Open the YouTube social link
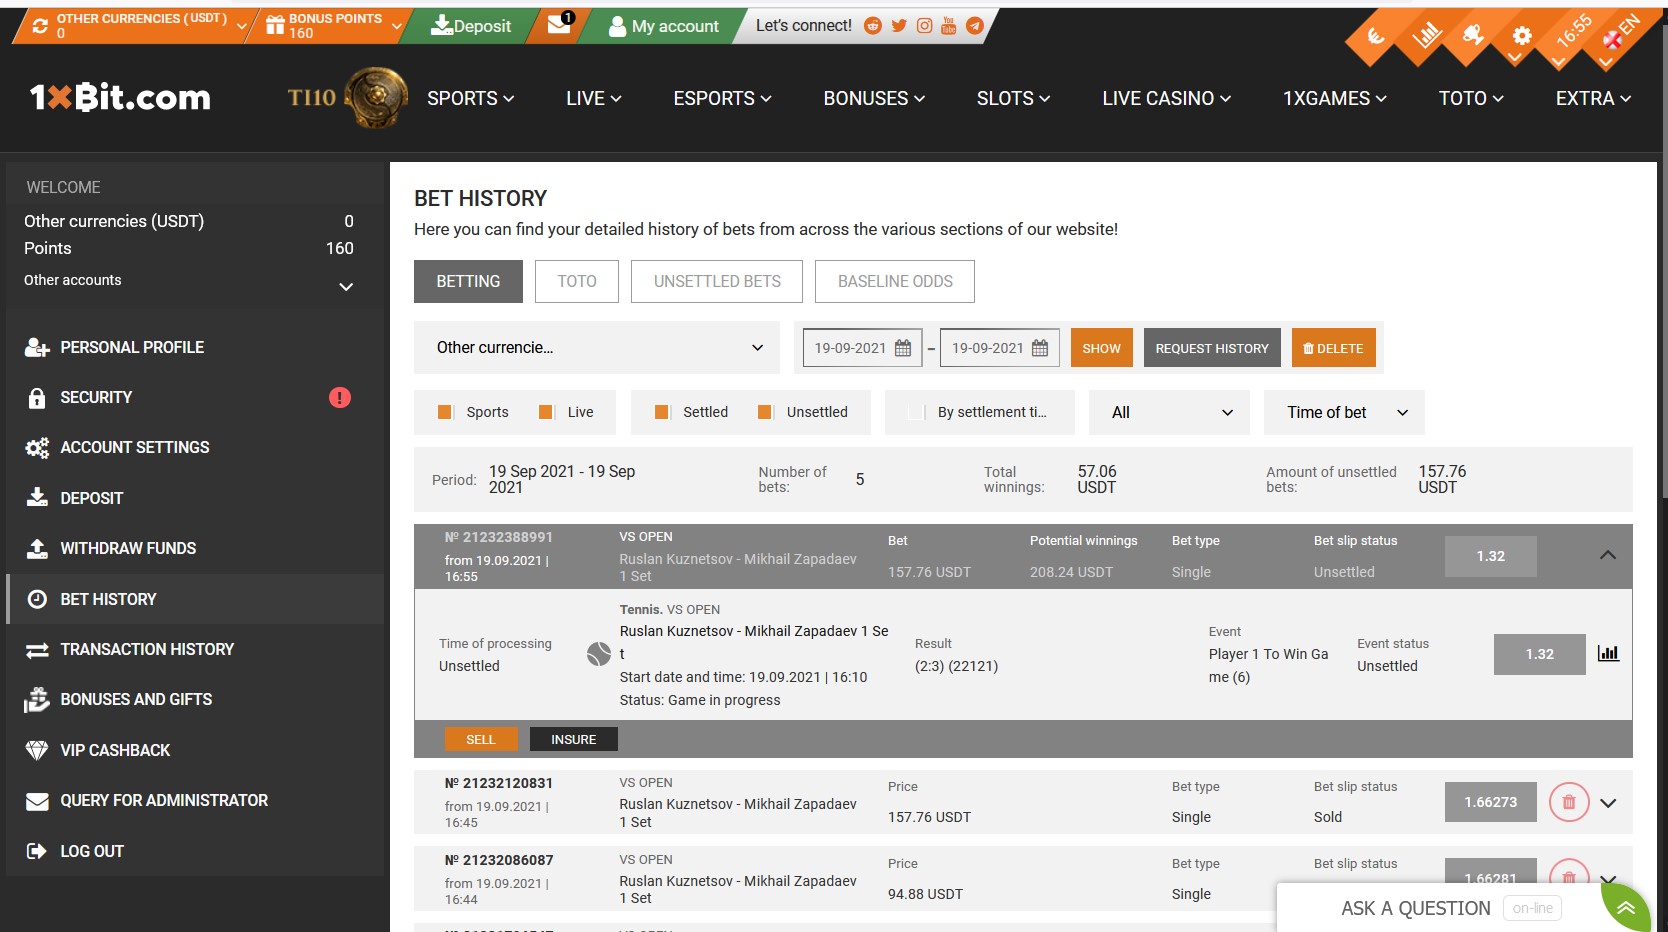 (x=949, y=26)
